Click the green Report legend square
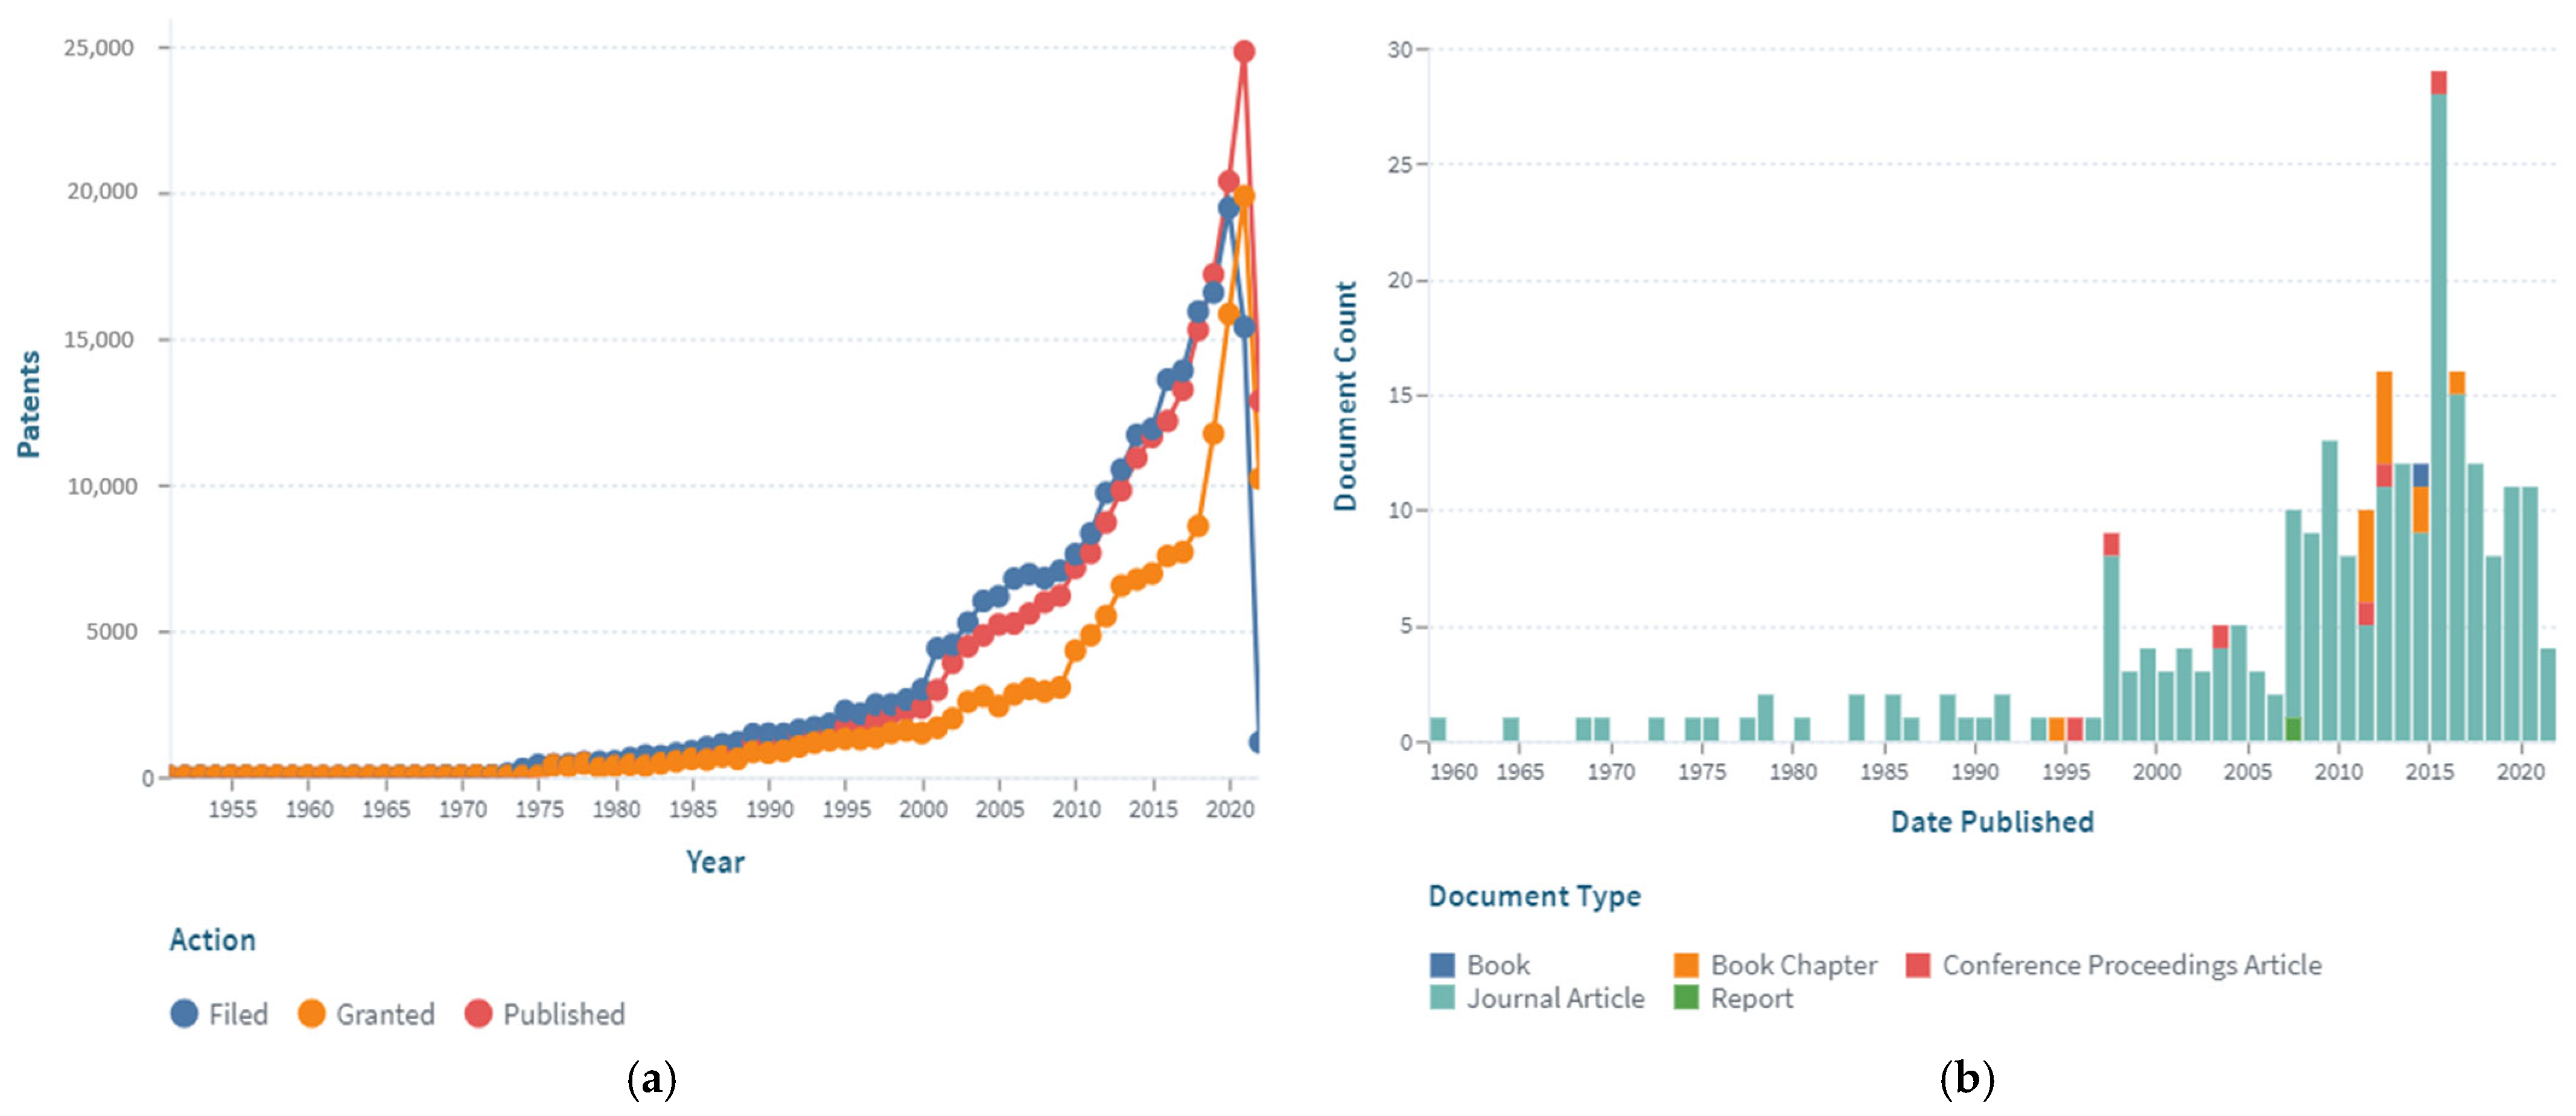The width and height of the screenshot is (2576, 1116). point(1686,997)
